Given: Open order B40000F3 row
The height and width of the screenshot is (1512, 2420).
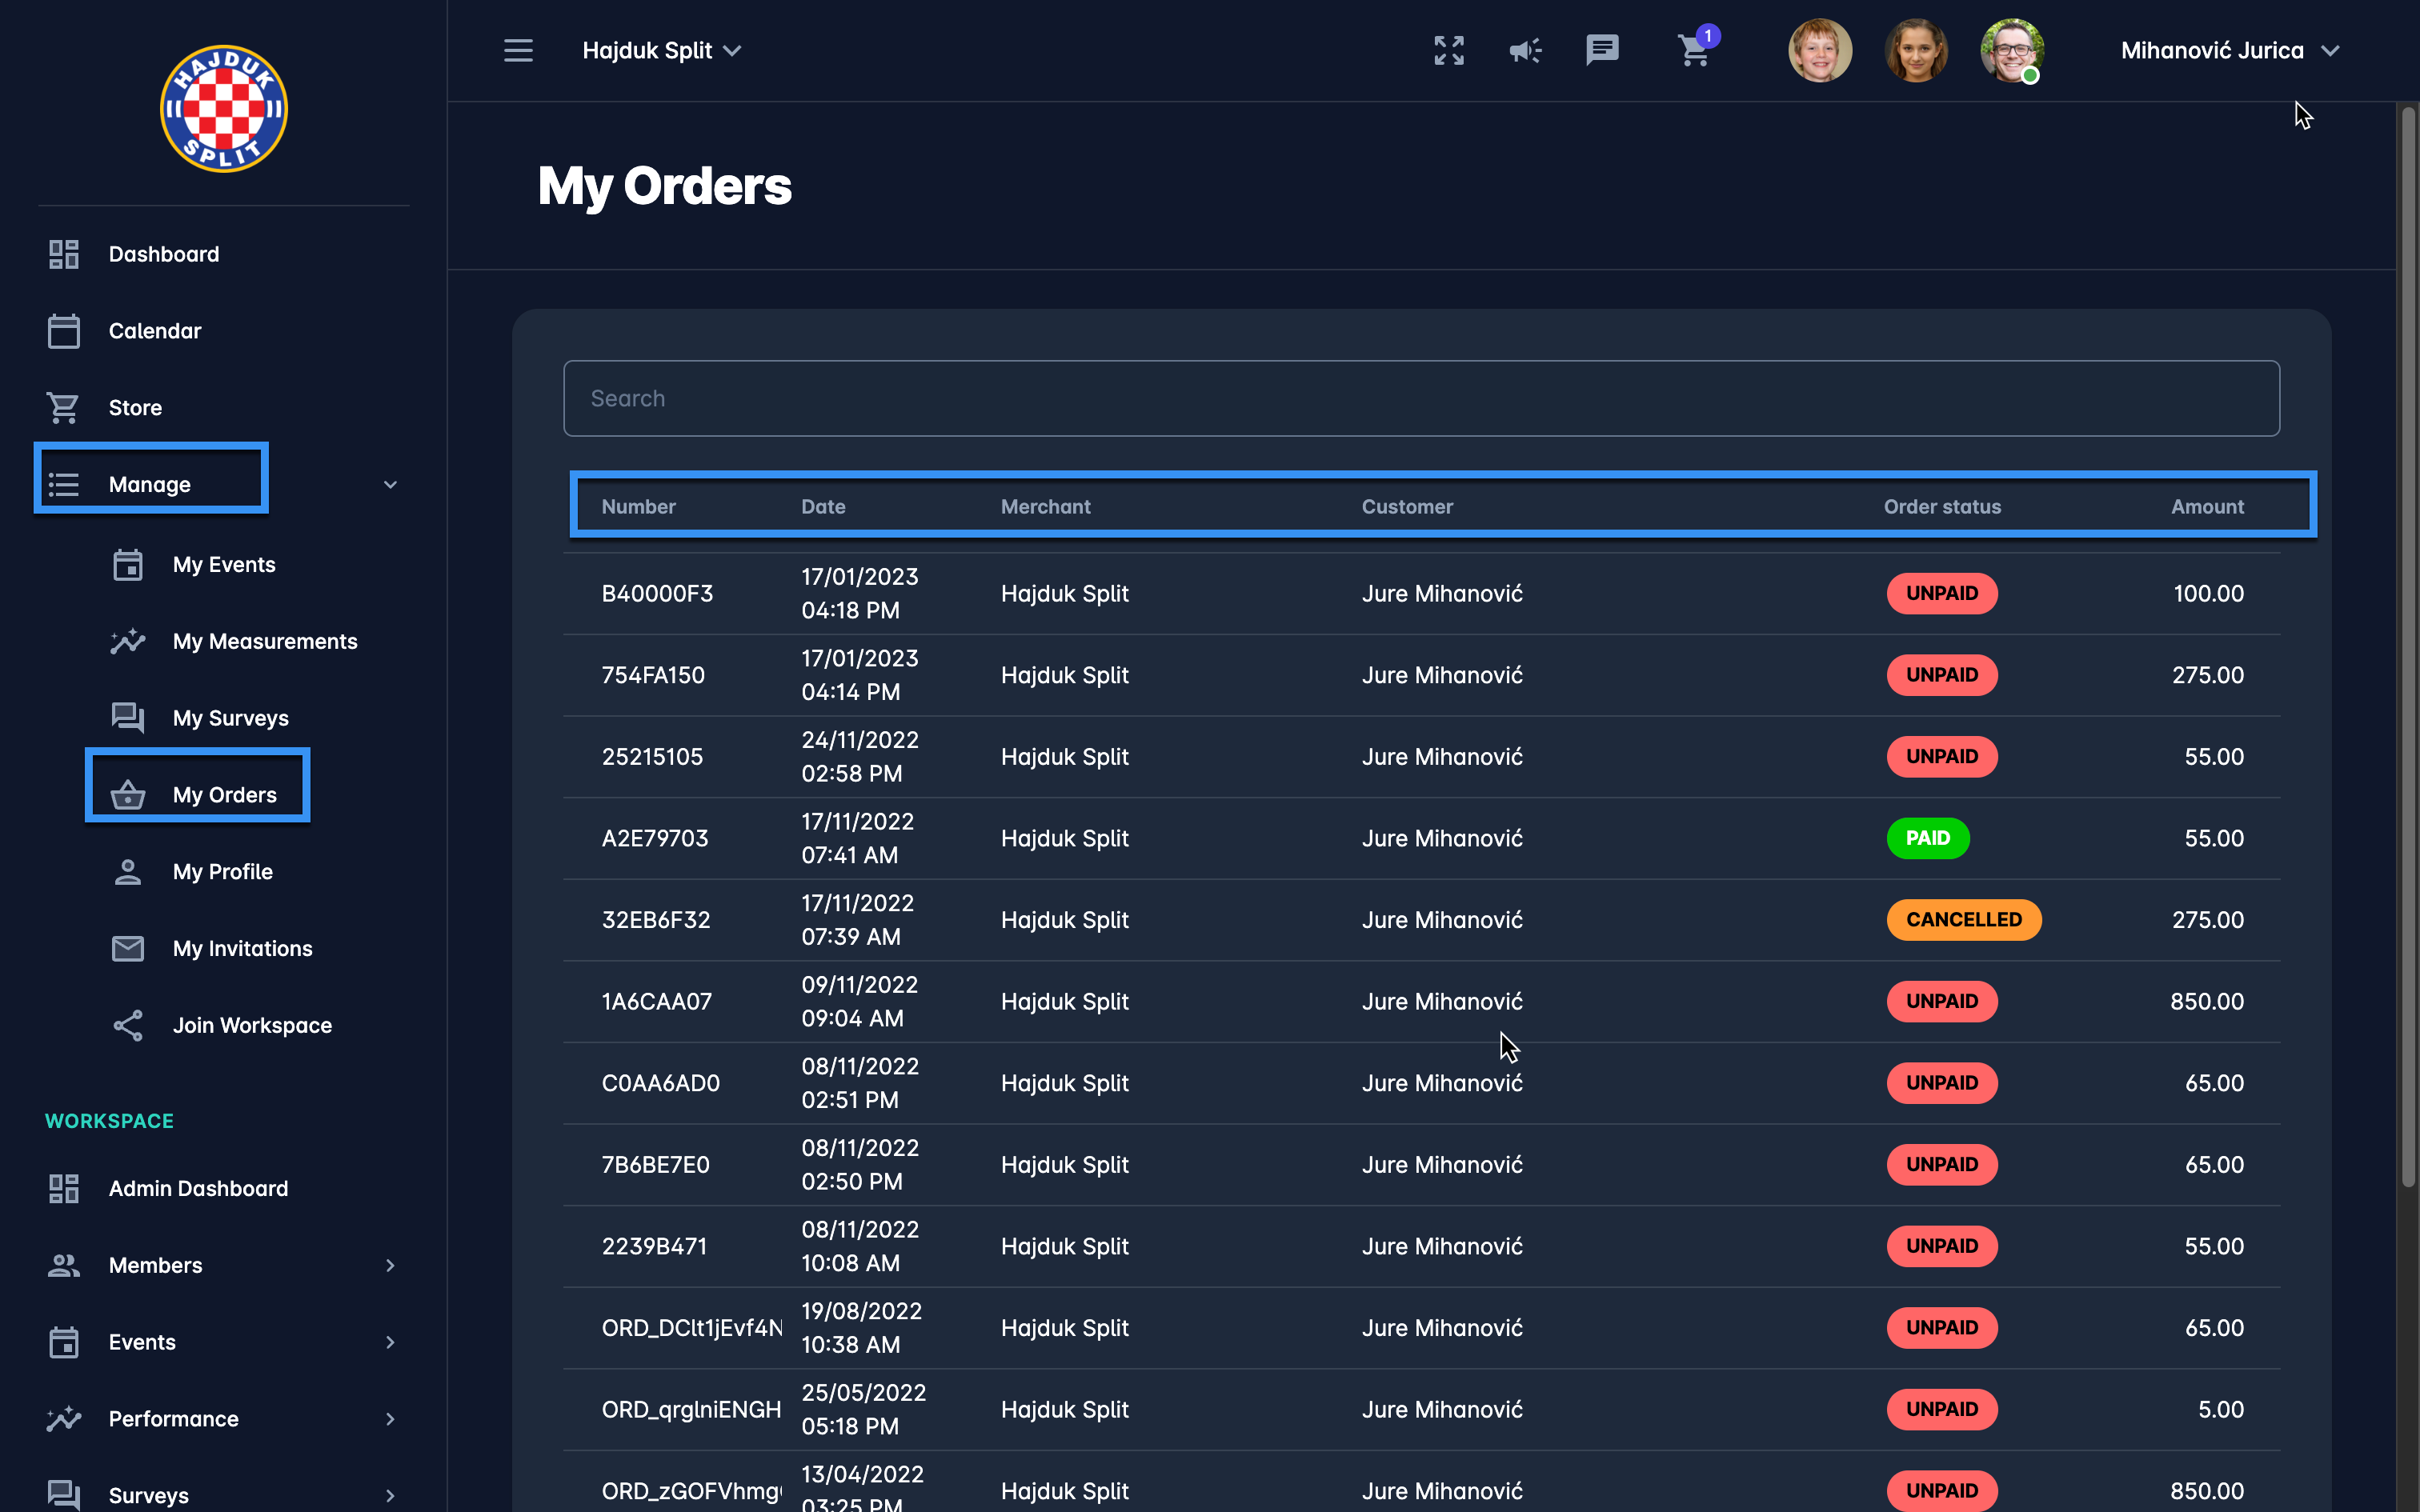Looking at the screenshot, I should [x=657, y=593].
